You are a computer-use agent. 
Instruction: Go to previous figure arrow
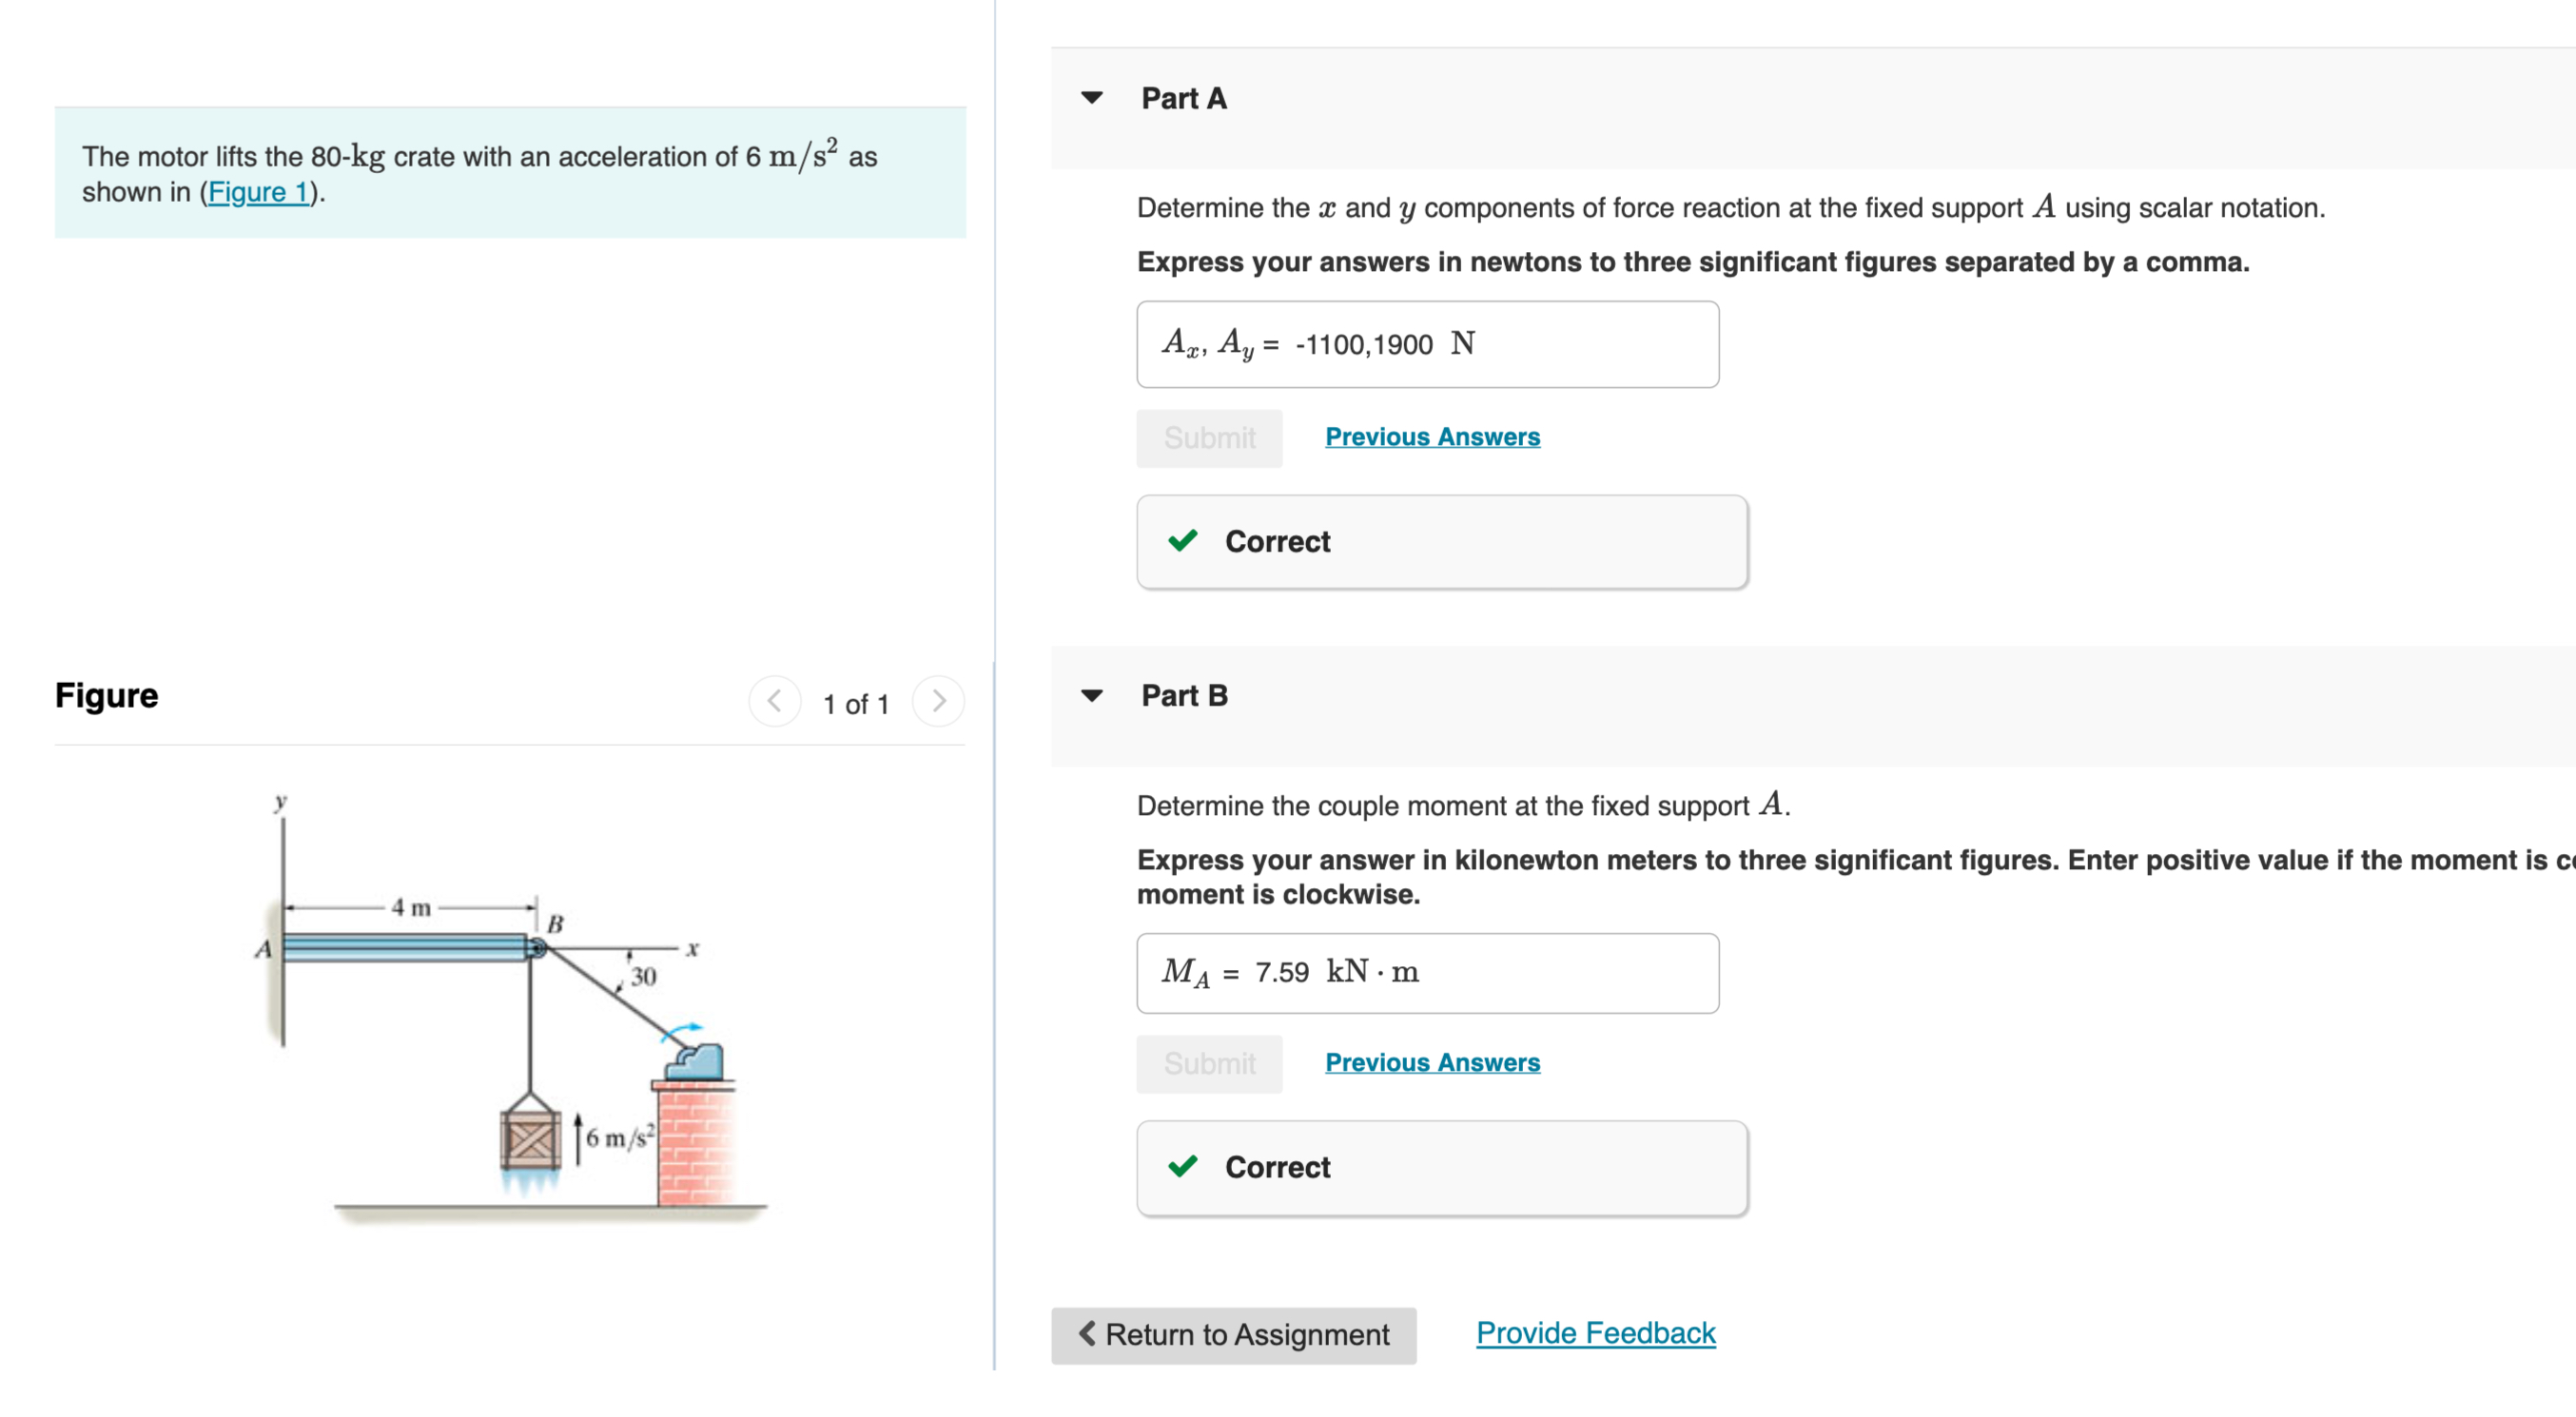tap(774, 702)
